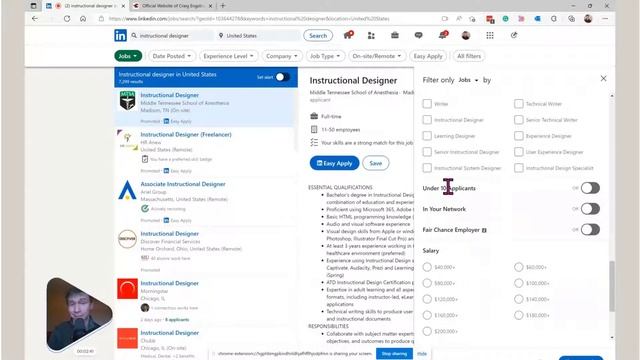Turn on the Set alert switch

pos(282,77)
